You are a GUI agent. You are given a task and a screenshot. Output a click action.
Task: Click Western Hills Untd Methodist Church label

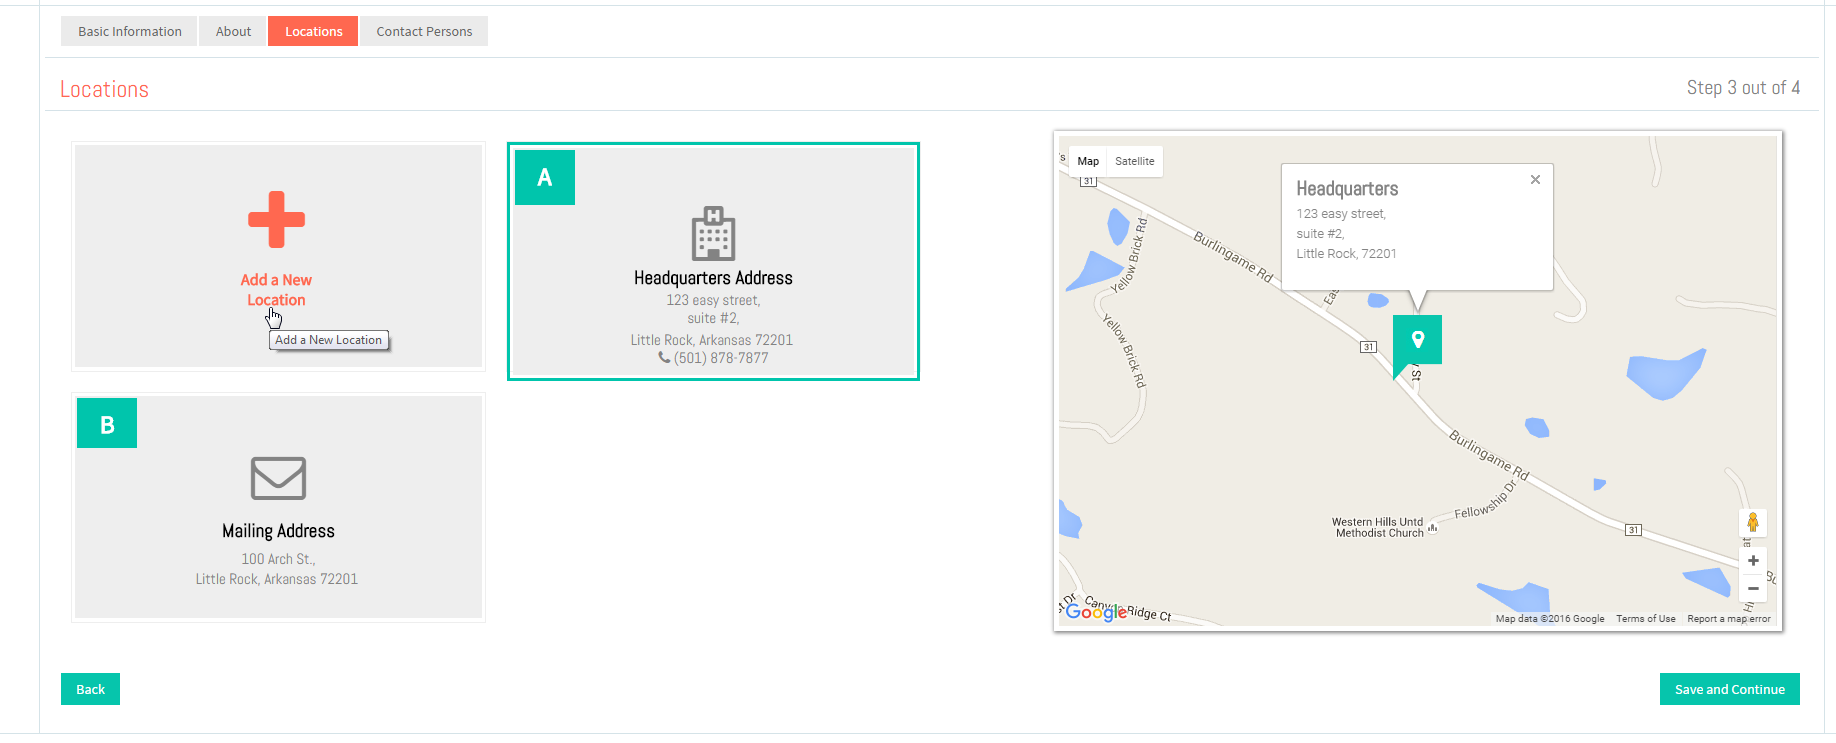1378,527
